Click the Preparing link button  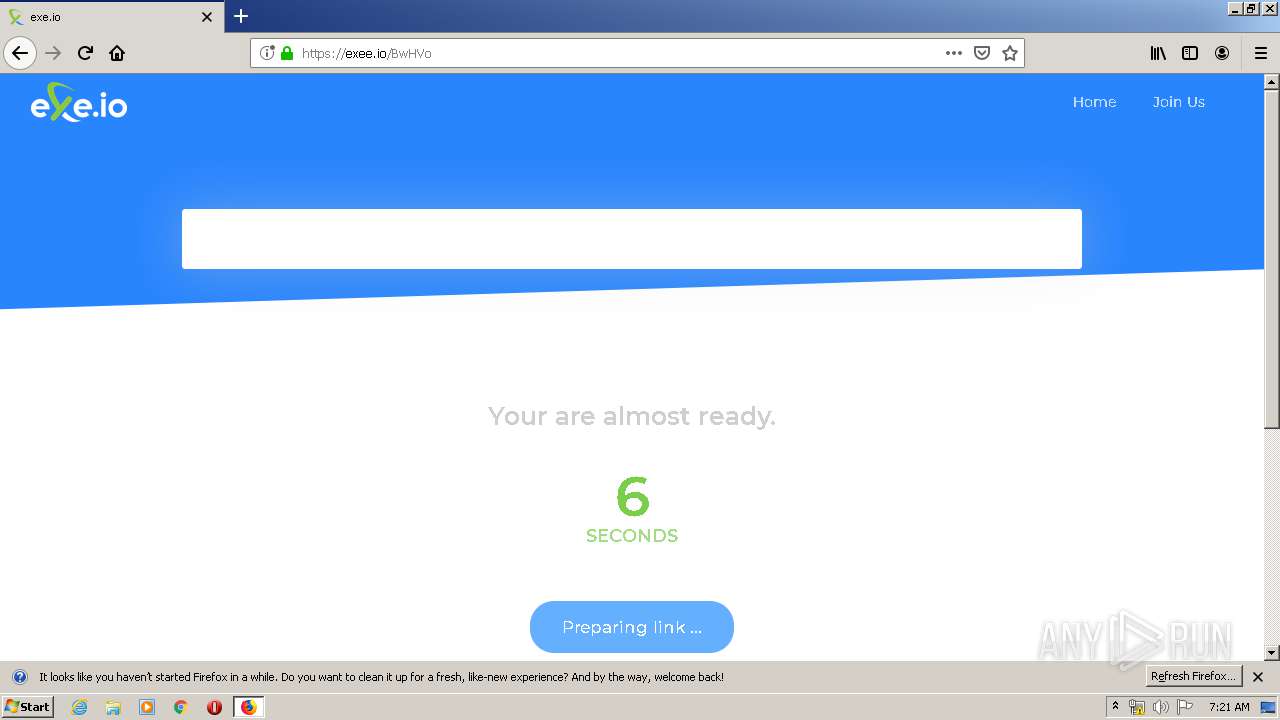coord(632,627)
